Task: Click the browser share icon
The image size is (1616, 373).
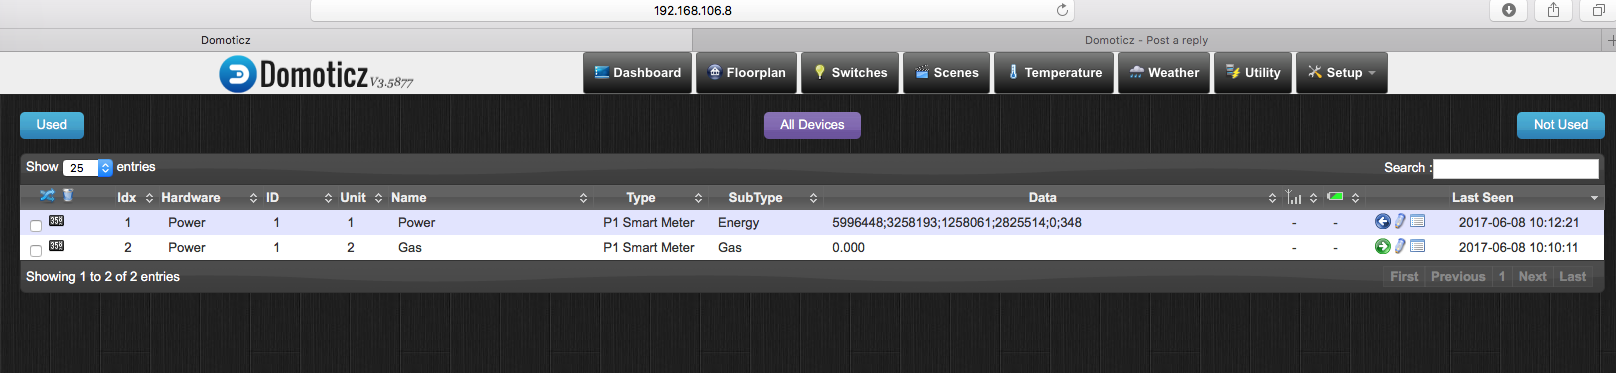Action: [1553, 10]
